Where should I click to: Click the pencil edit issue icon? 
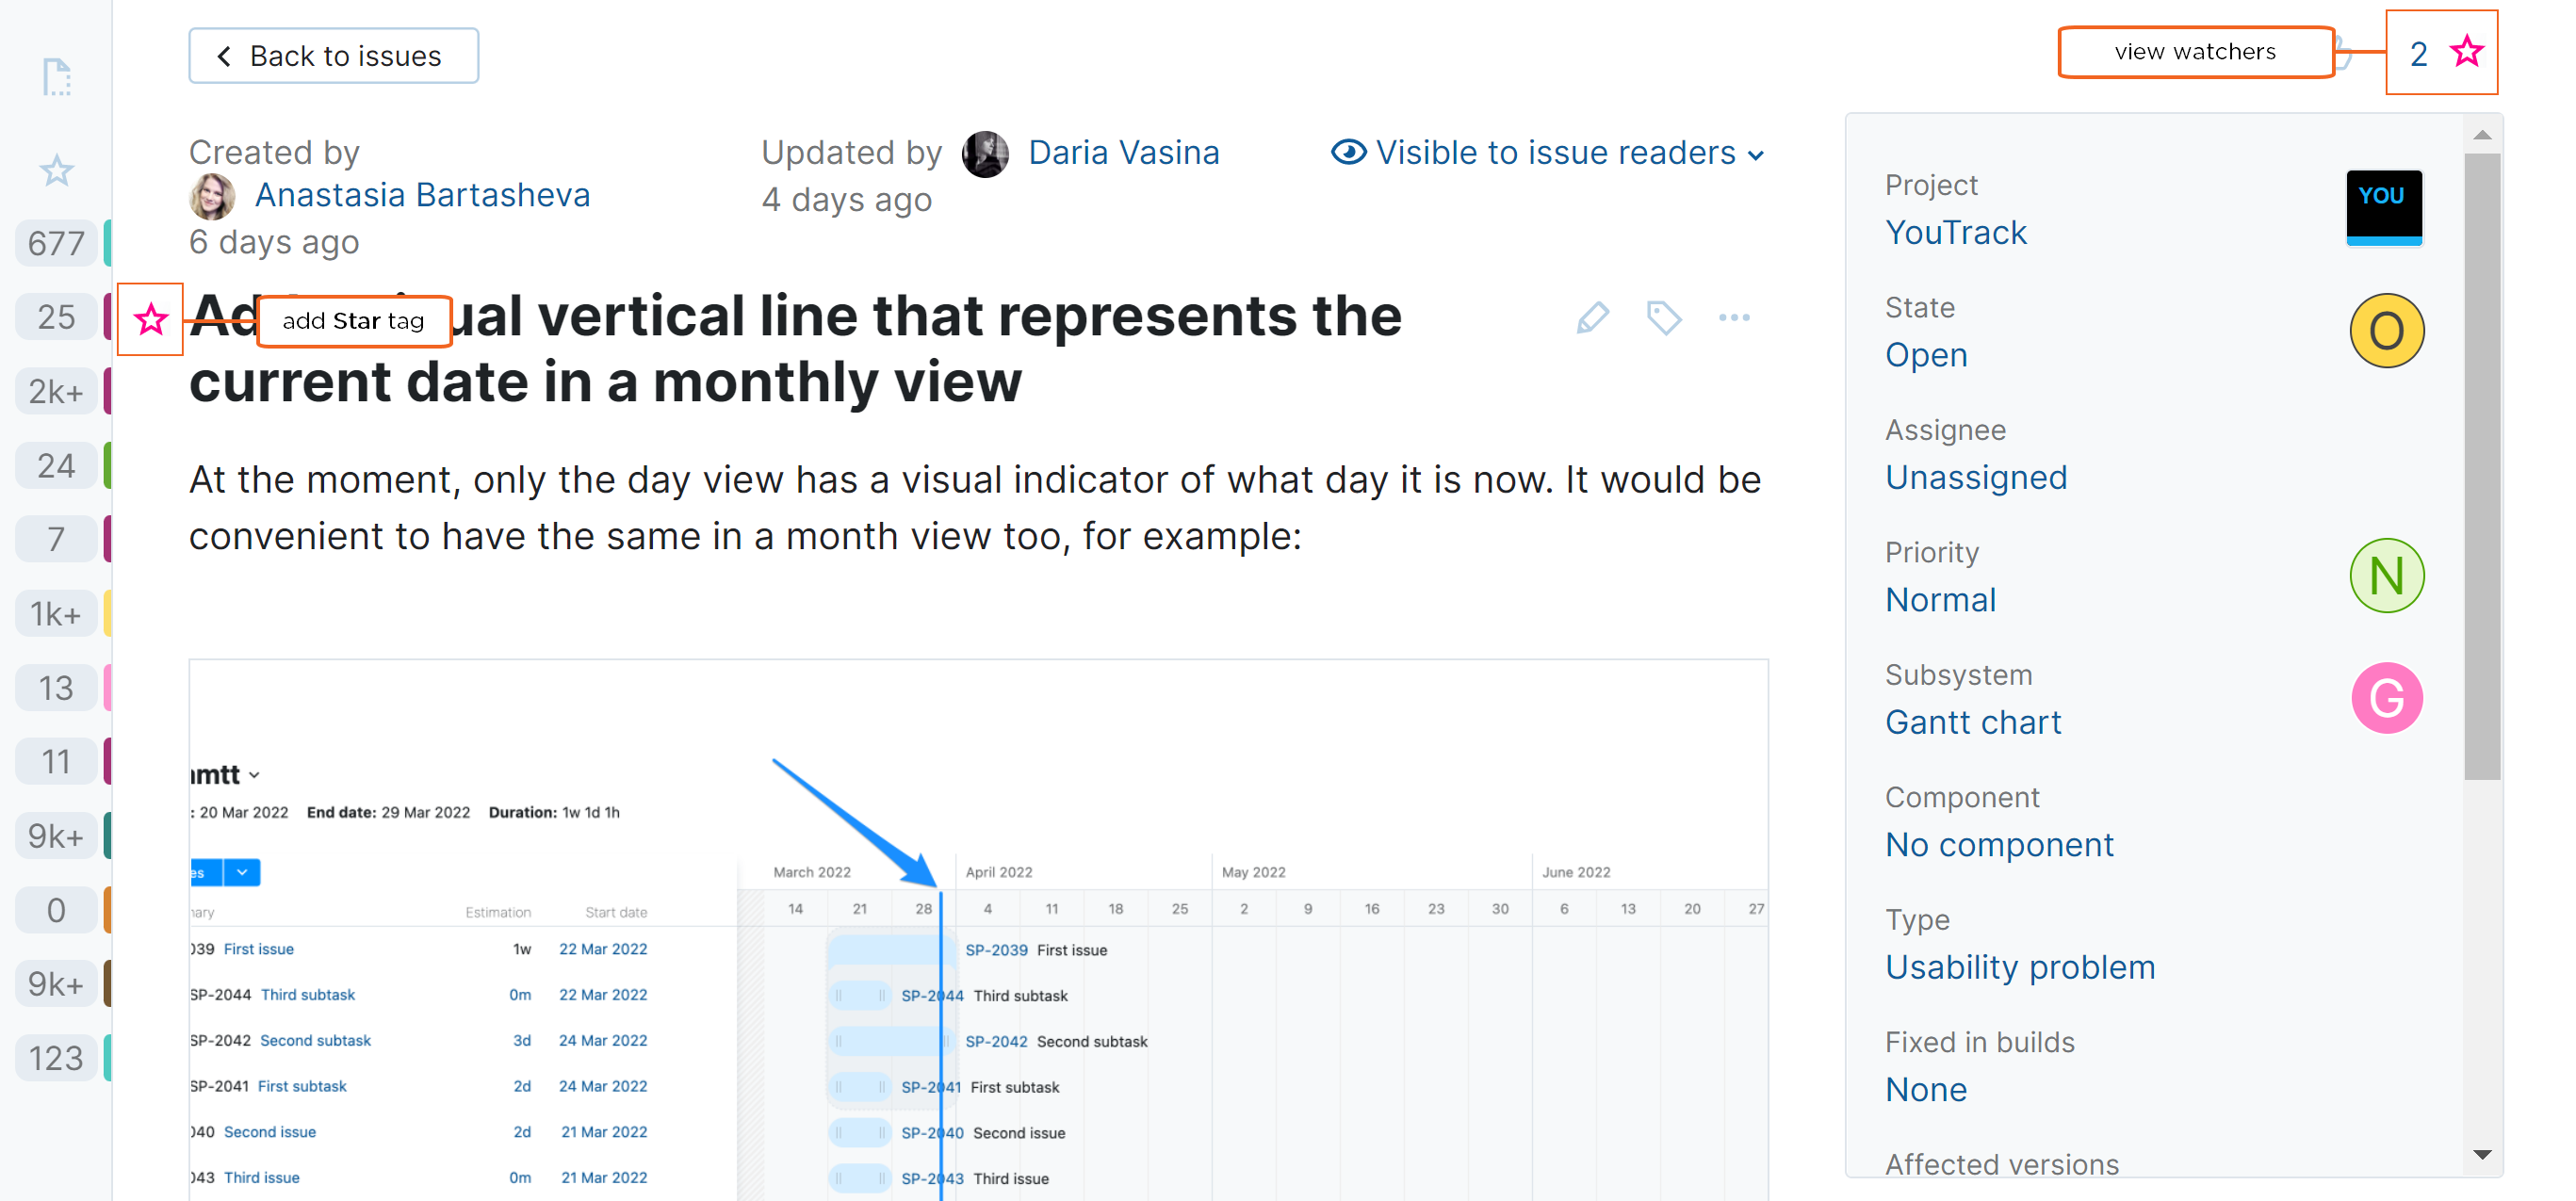(x=1592, y=318)
